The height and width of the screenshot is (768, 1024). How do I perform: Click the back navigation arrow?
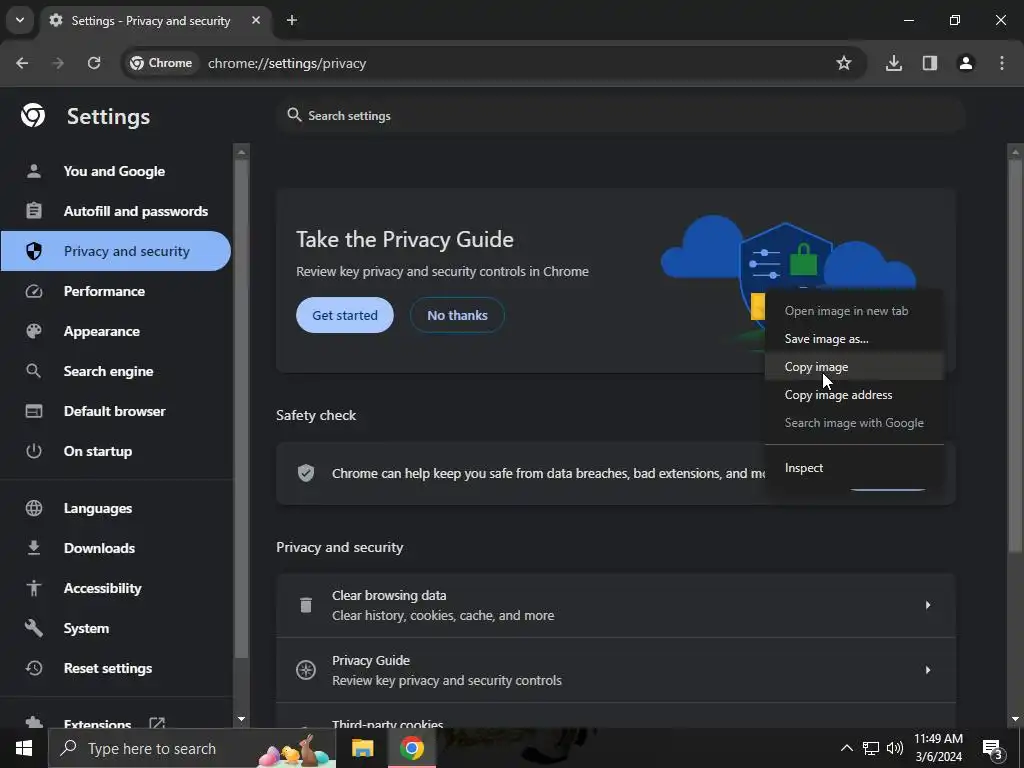(x=22, y=63)
